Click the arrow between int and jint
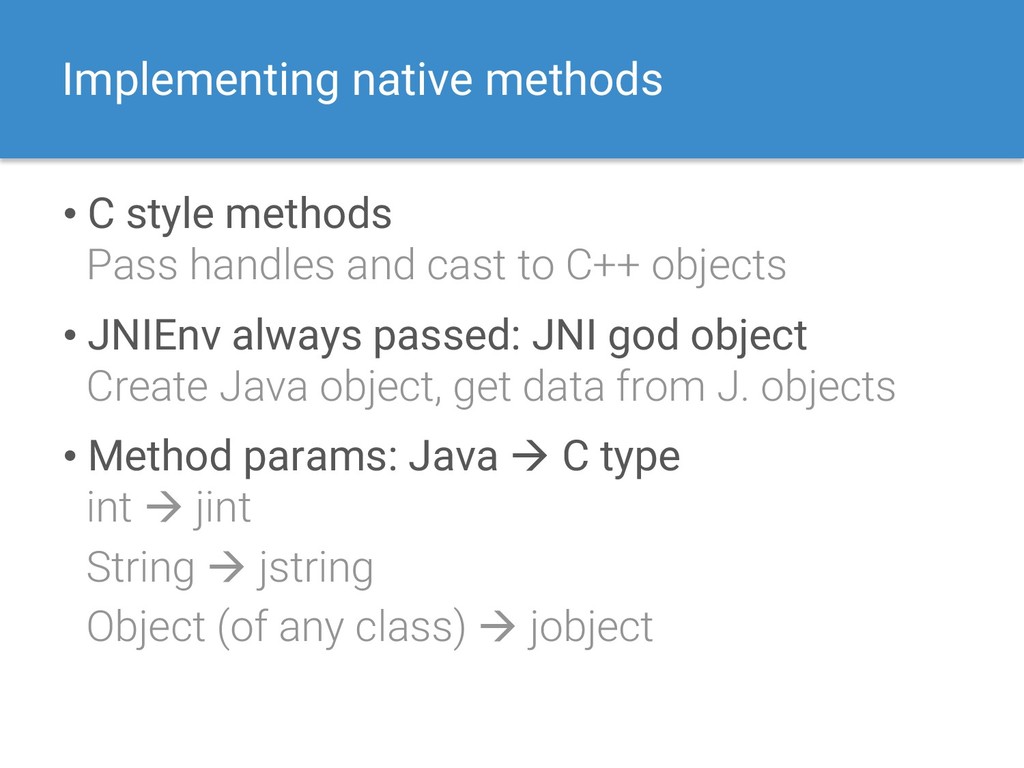The image size is (1024, 768). [163, 507]
